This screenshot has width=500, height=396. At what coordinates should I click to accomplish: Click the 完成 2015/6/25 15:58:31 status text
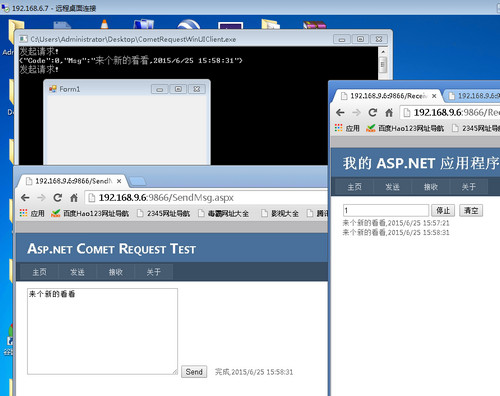coord(254,372)
